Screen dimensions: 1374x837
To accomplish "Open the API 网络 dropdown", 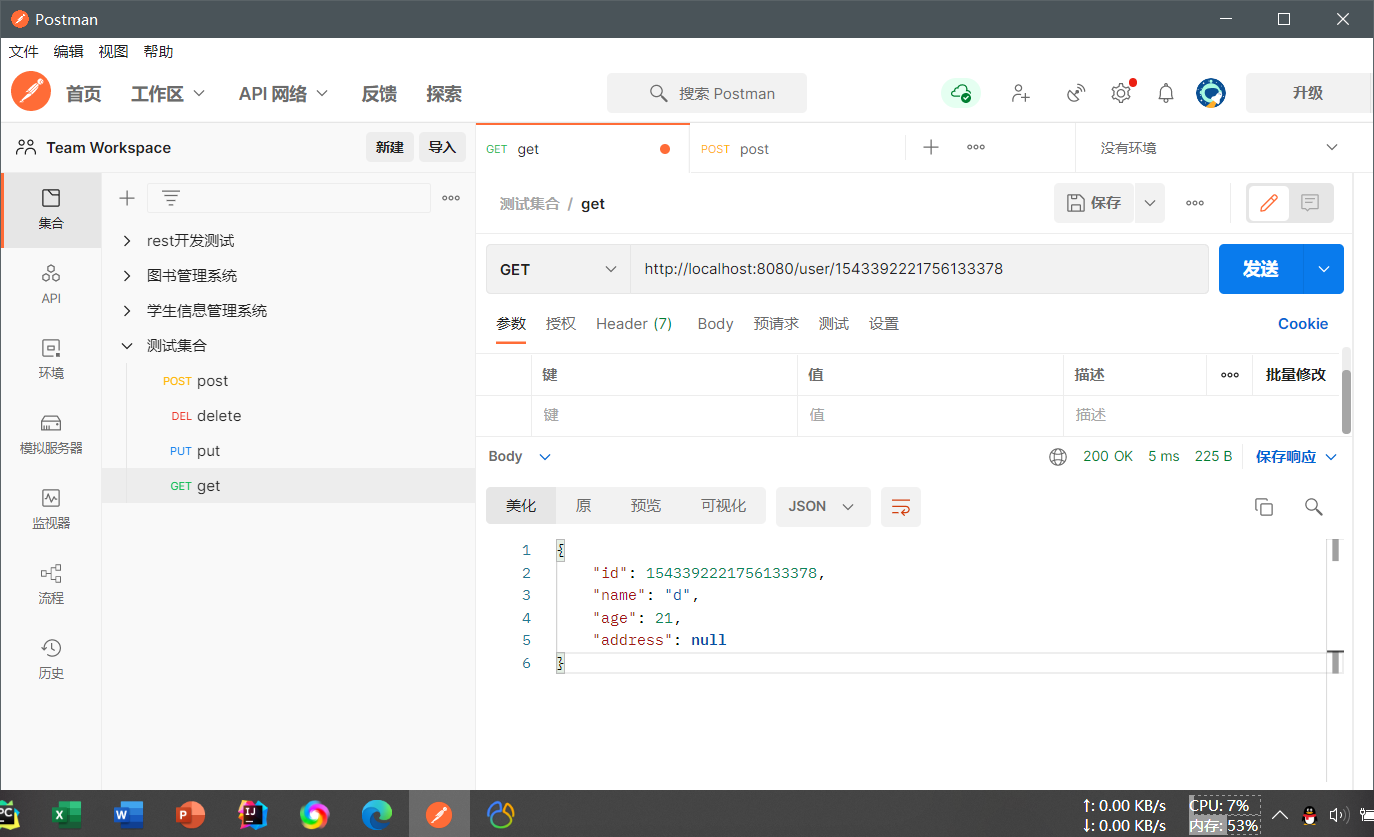I will 283,94.
